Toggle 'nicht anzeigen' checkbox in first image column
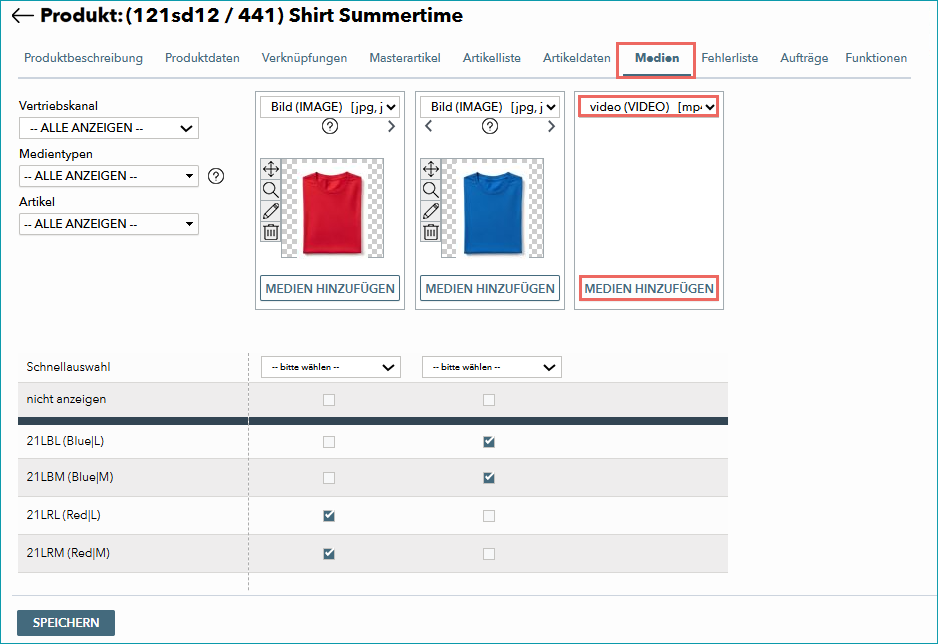The width and height of the screenshot is (938, 644). click(x=329, y=400)
